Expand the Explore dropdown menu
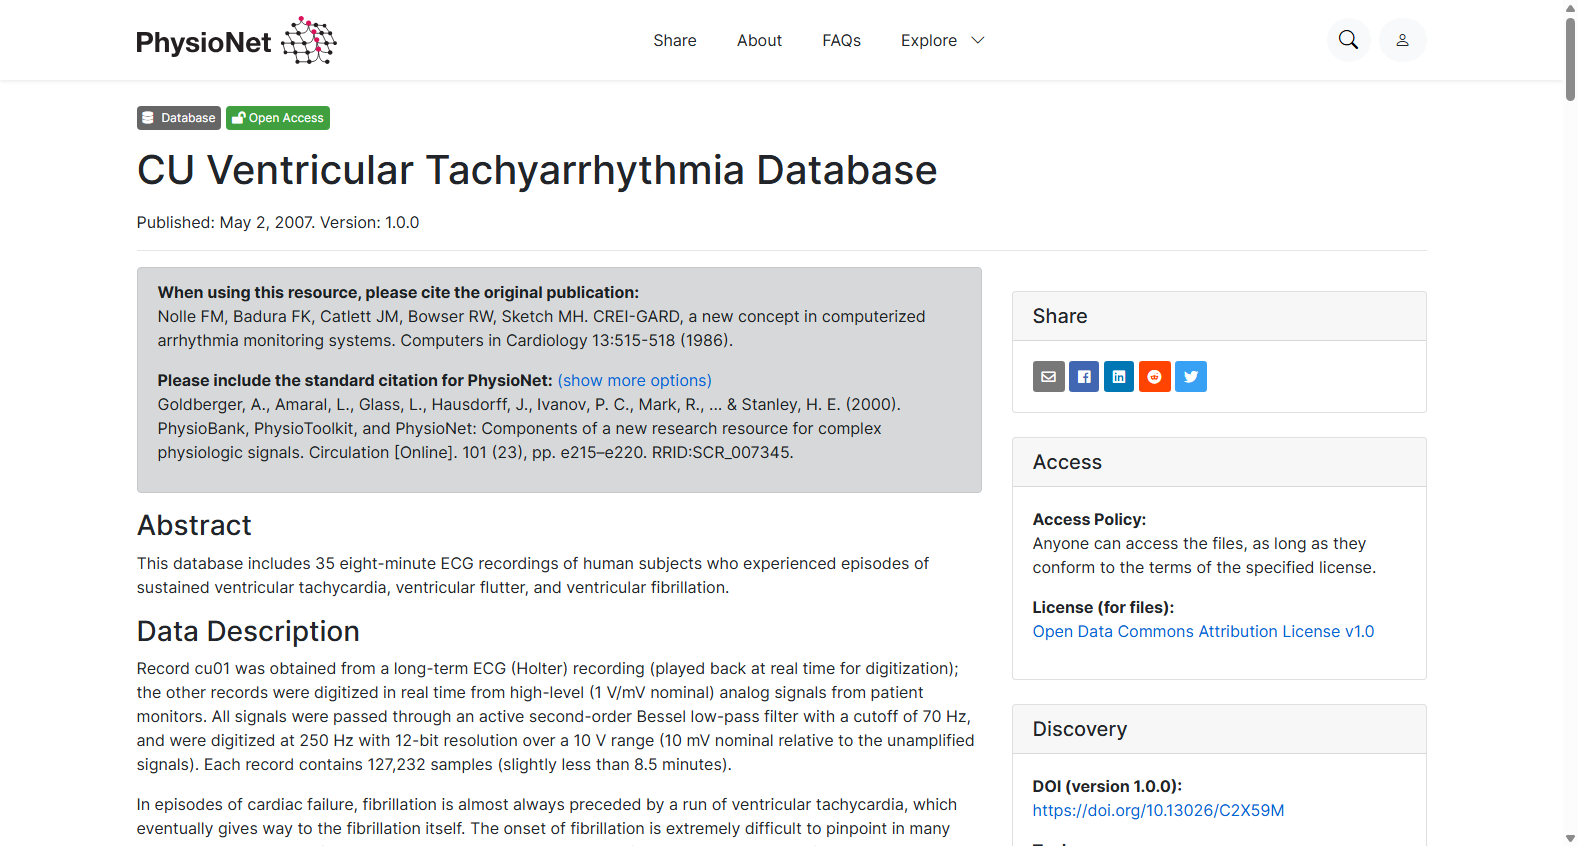1578x846 pixels. (x=942, y=40)
